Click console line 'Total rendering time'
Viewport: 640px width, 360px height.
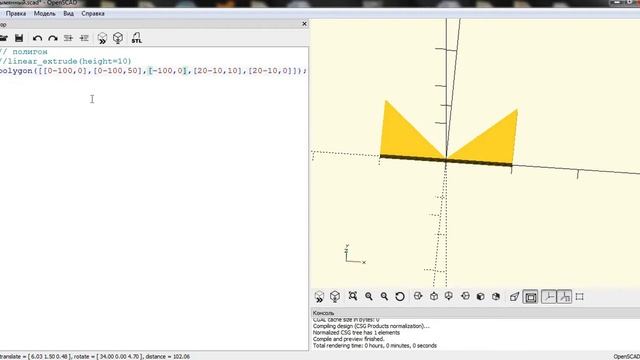click(375, 346)
